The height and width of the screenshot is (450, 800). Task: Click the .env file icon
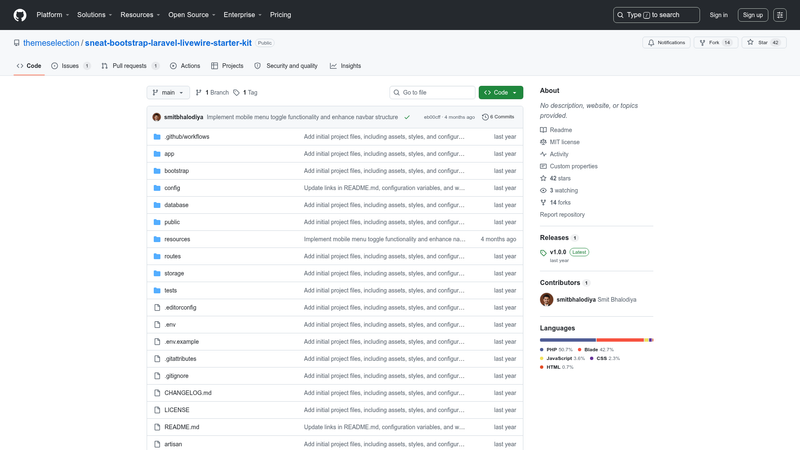click(x=157, y=324)
